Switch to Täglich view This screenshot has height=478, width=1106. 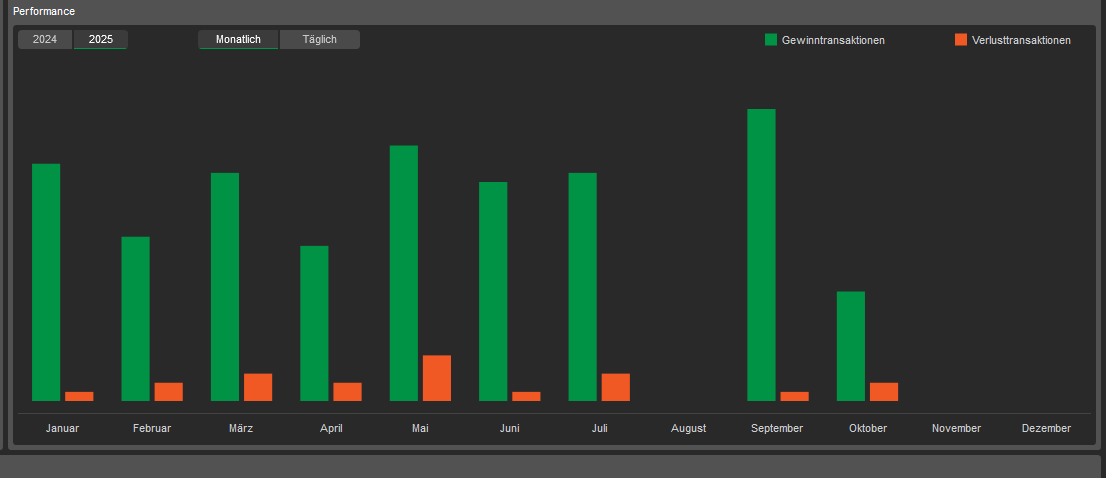320,40
